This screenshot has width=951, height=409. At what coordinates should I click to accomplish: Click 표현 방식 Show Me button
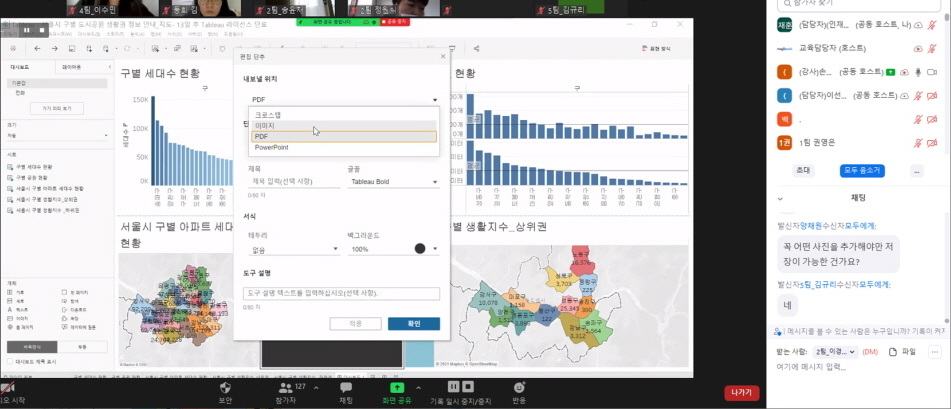click(x=657, y=49)
